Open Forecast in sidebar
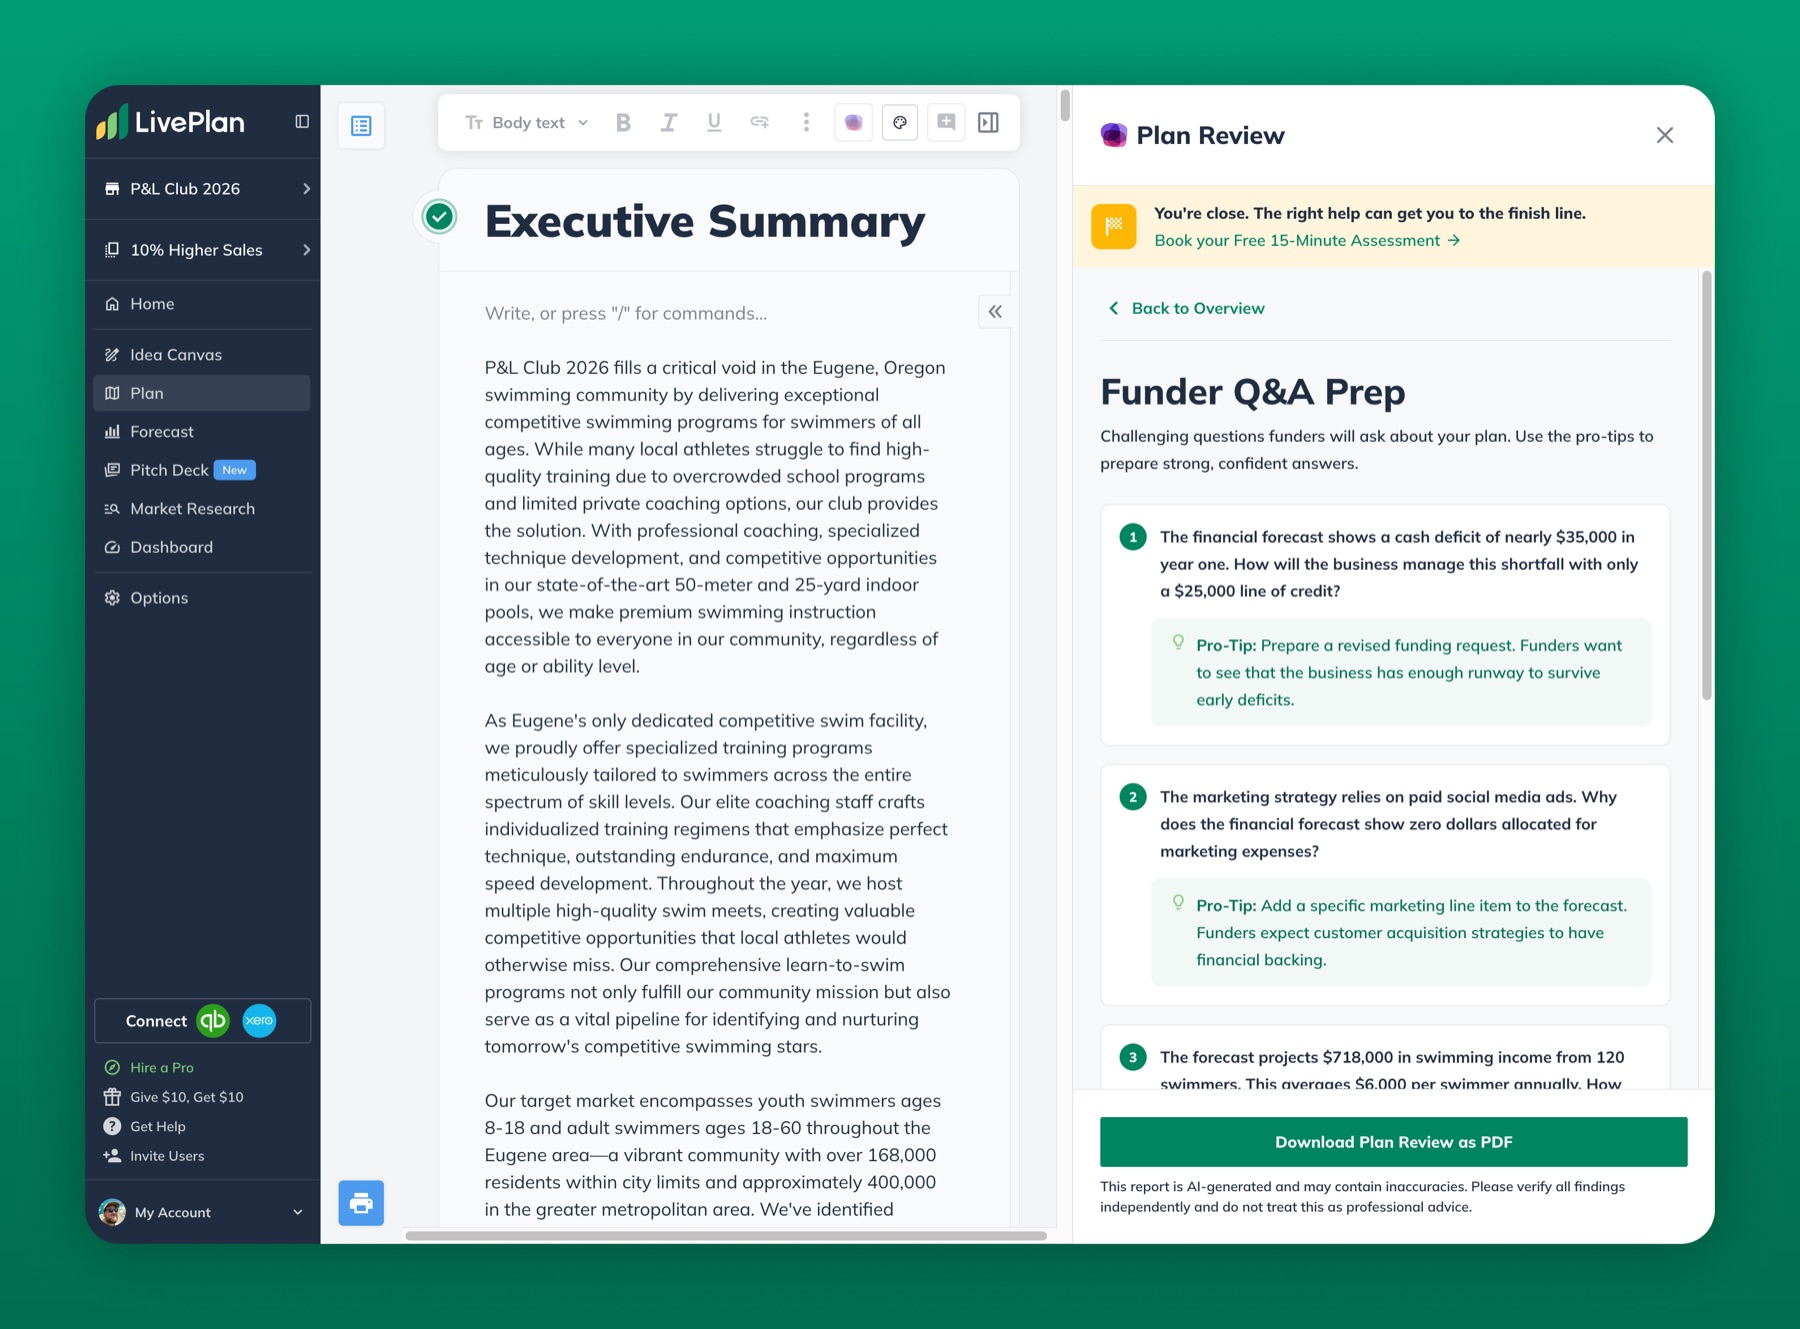Screen dimensions: 1800x1329 point(202,432)
